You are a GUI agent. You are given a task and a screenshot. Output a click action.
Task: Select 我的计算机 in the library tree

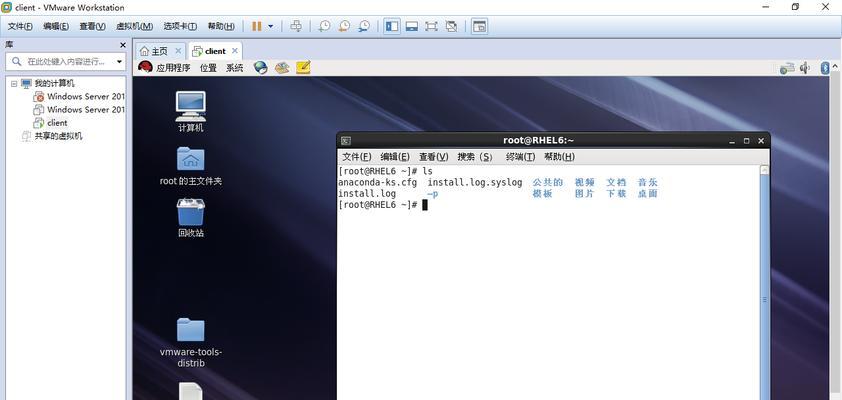click(54, 84)
